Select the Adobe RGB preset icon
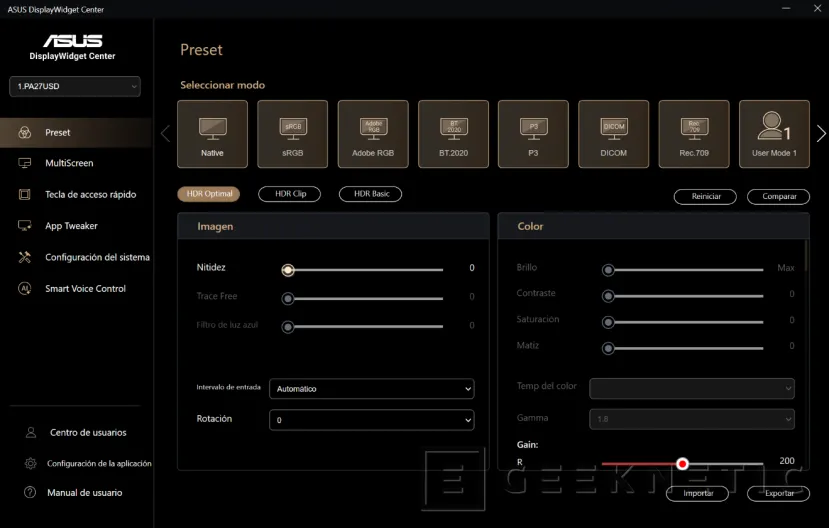The height and width of the screenshot is (528, 829). [373, 134]
